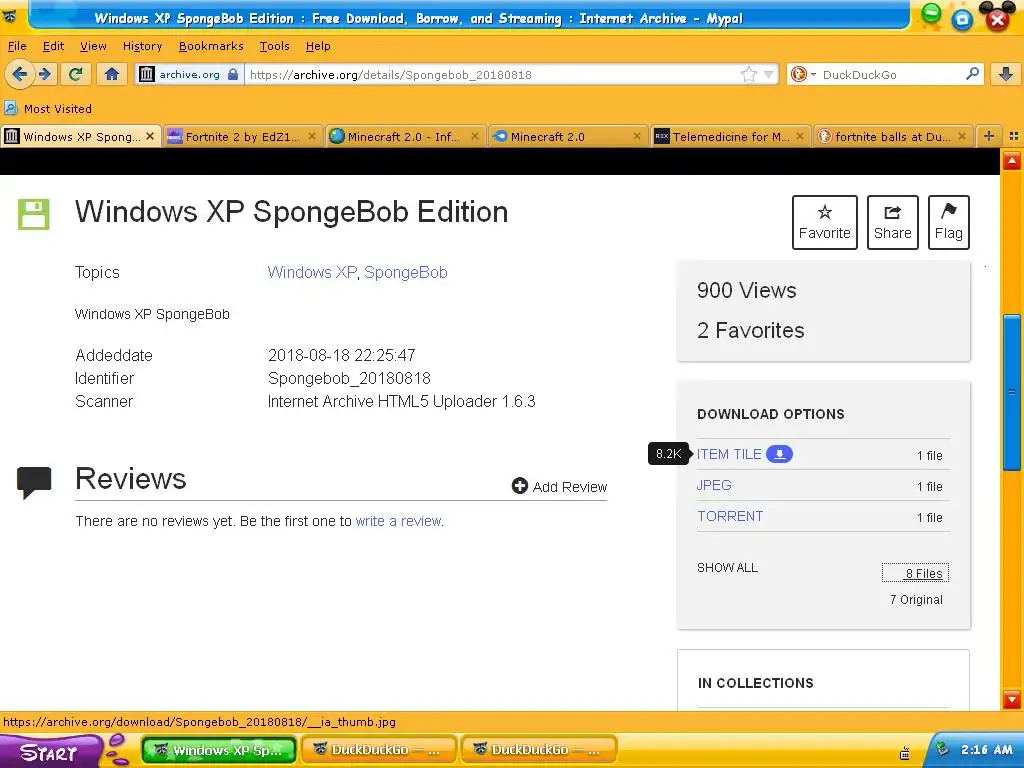Viewport: 1024px width, 768px height.
Task: Switch to the fortnite balls at Du... tab
Action: pyautogui.click(x=892, y=136)
